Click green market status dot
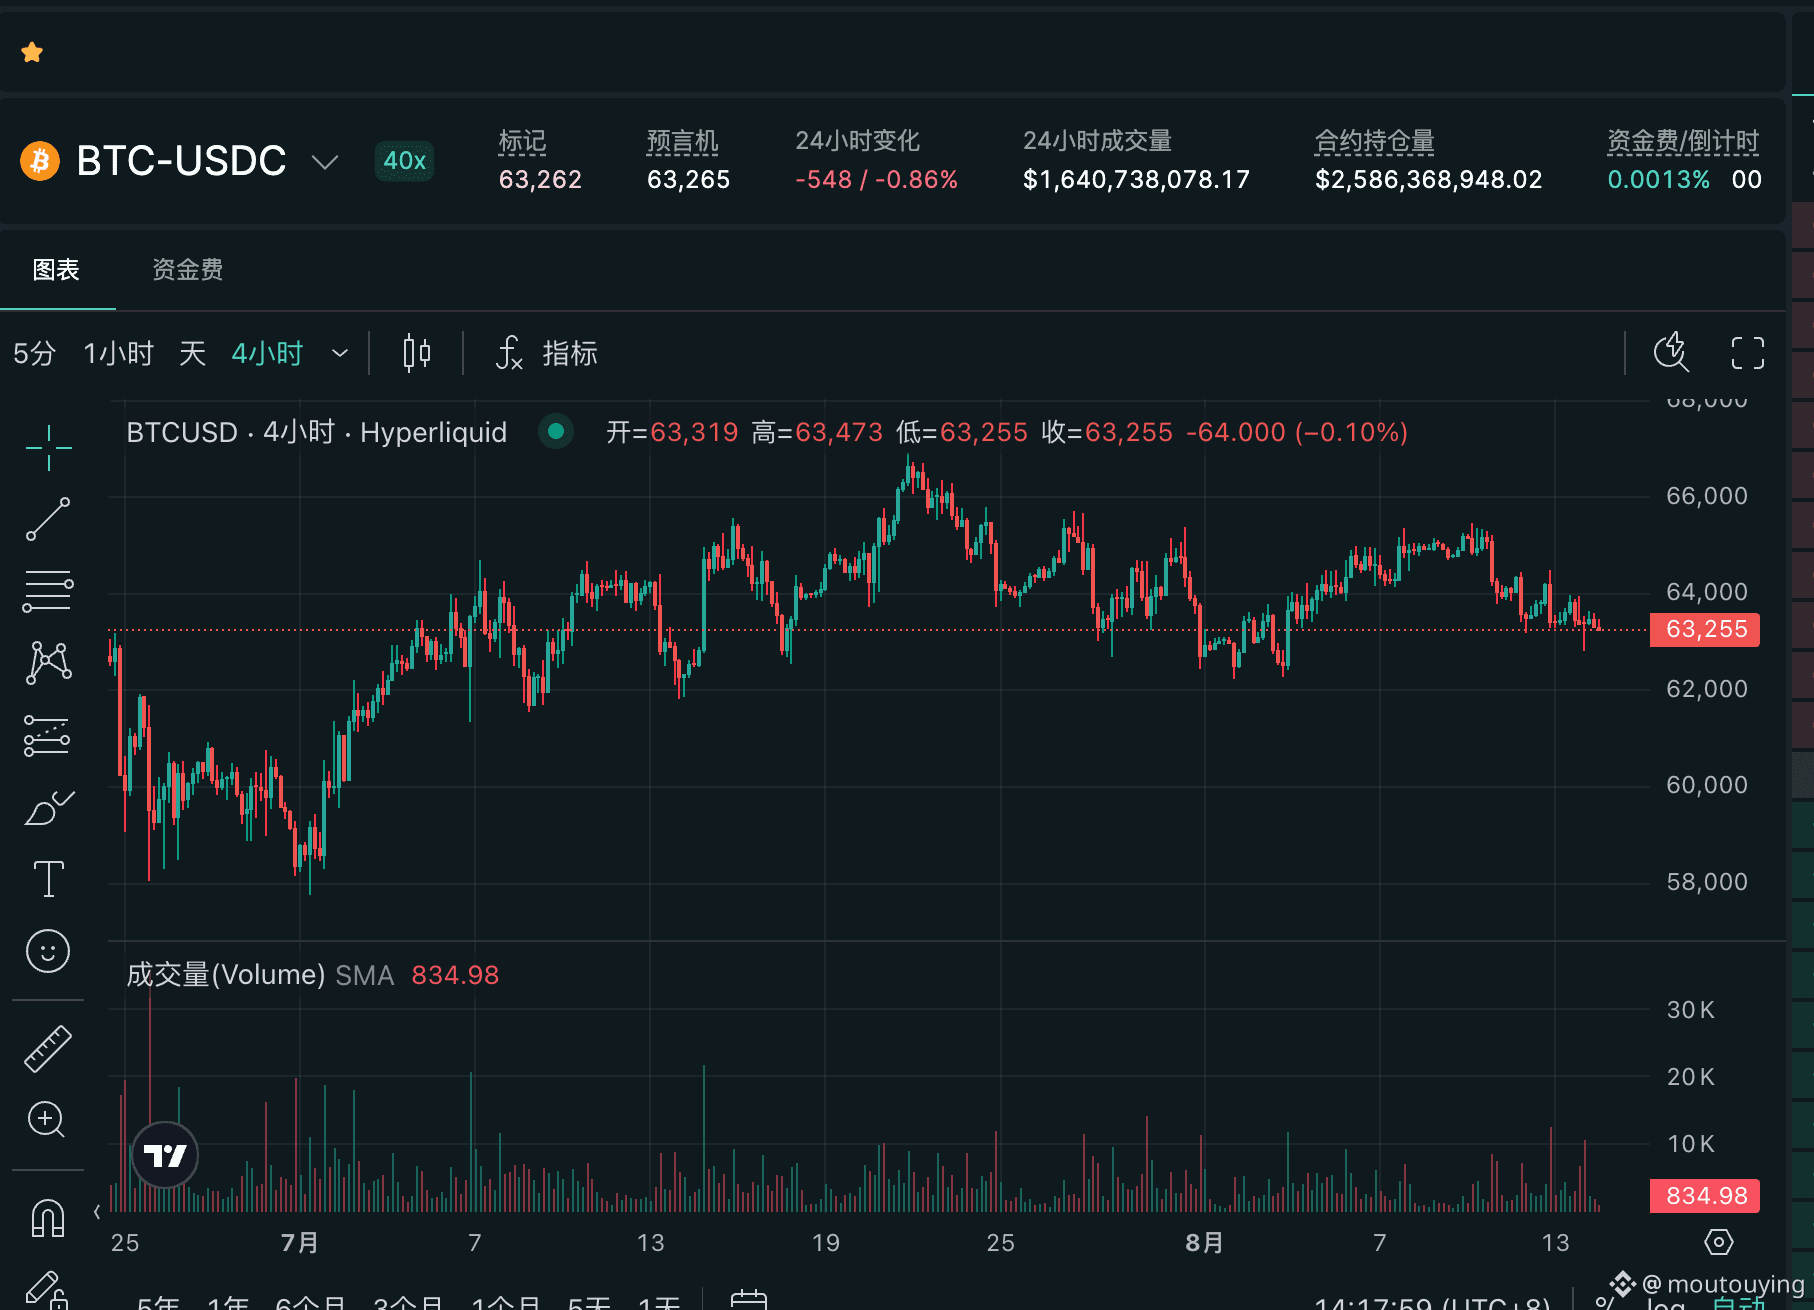This screenshot has width=1814, height=1310. 556,432
